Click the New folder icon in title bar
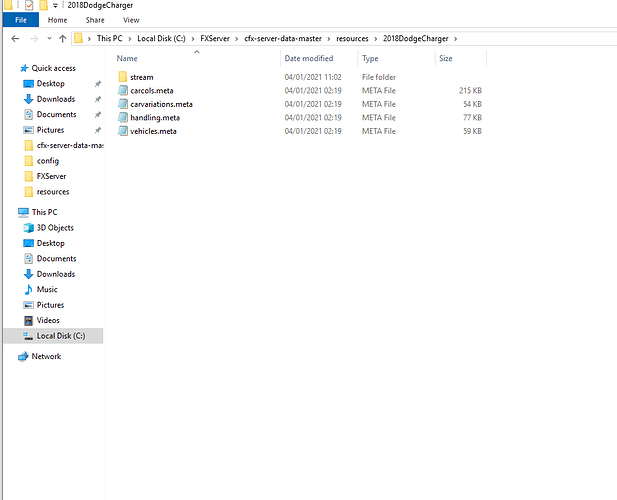The width and height of the screenshot is (617, 500). pos(43,5)
